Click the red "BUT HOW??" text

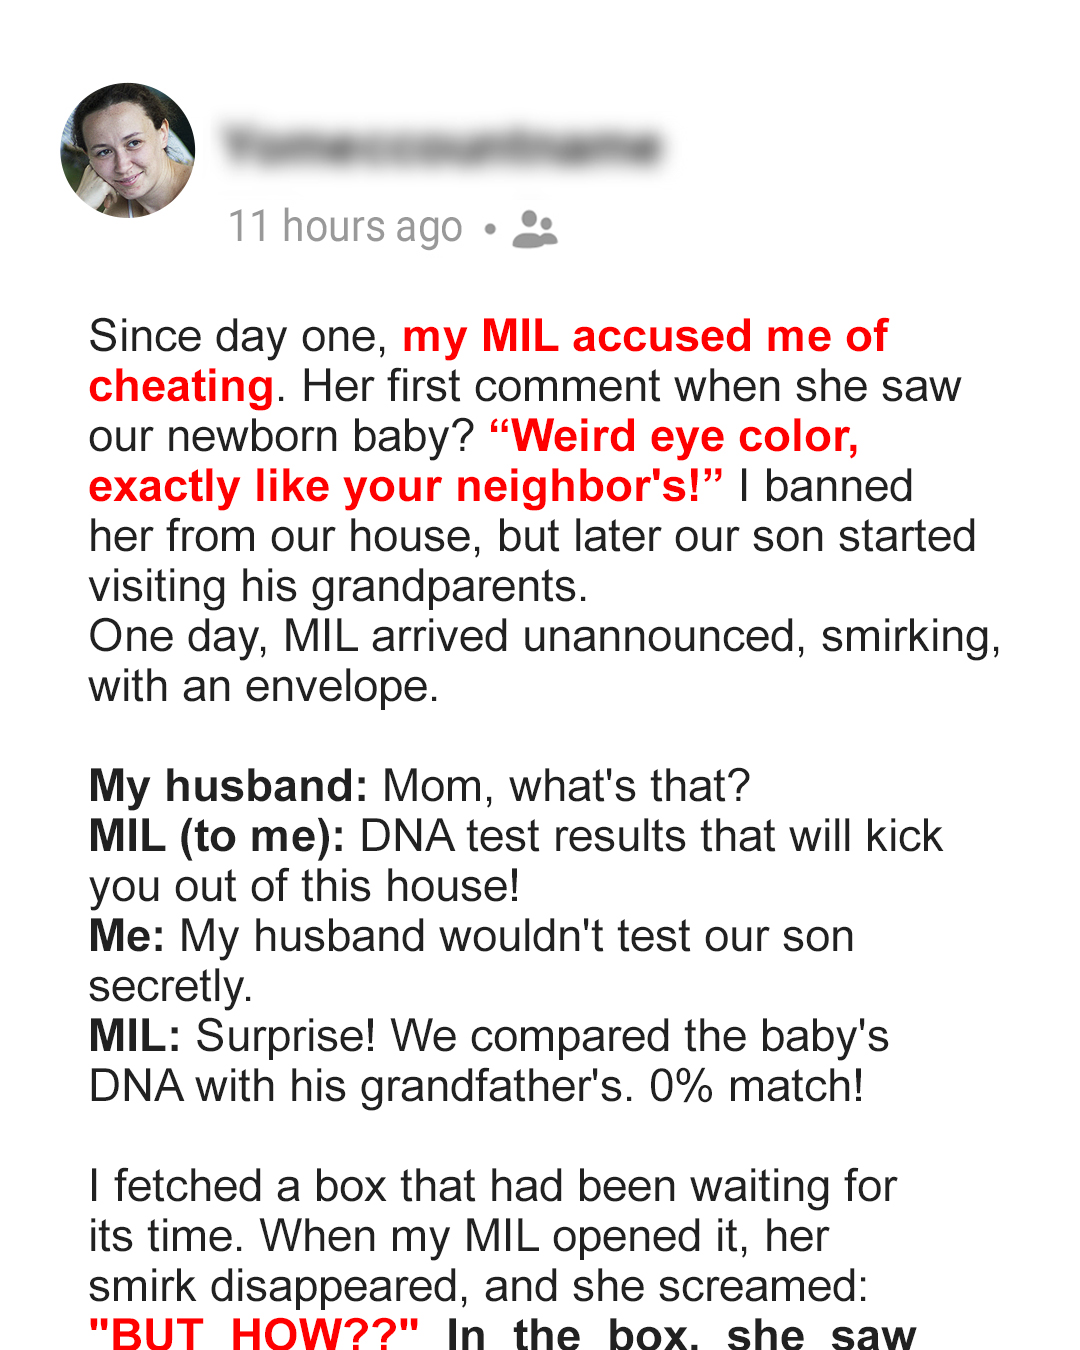(254, 1334)
